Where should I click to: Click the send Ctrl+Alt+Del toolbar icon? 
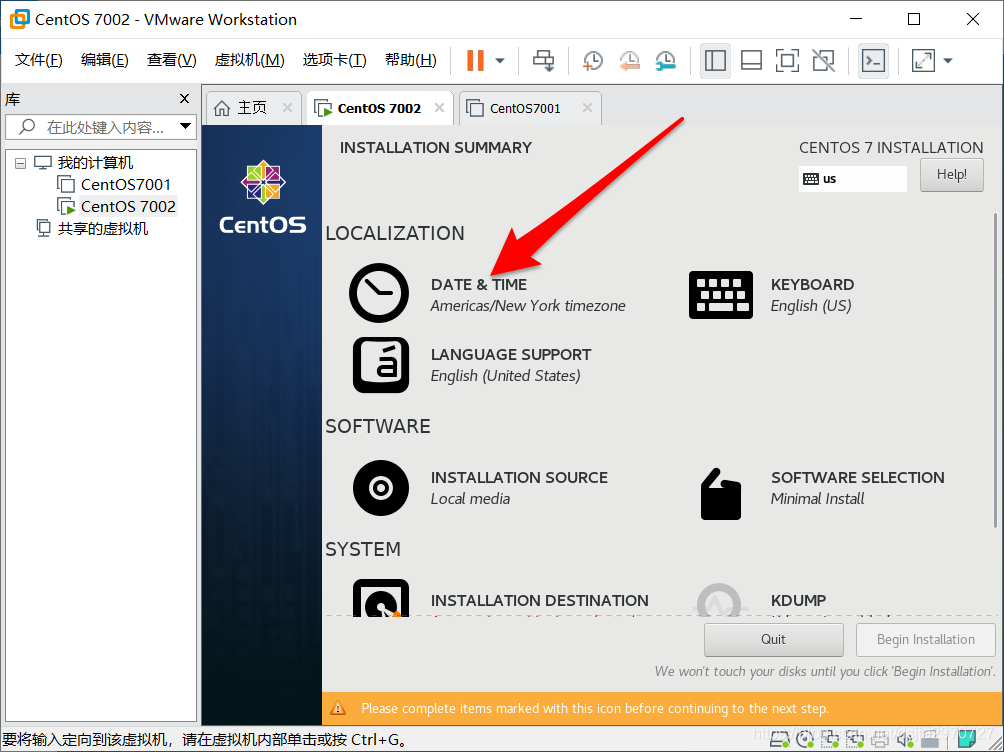[x=544, y=60]
